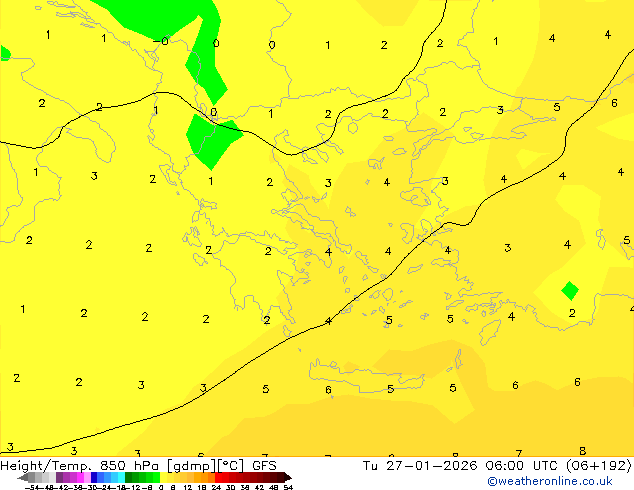Click the 'GFS' model label
This screenshot has width=634, height=490.
[264, 466]
